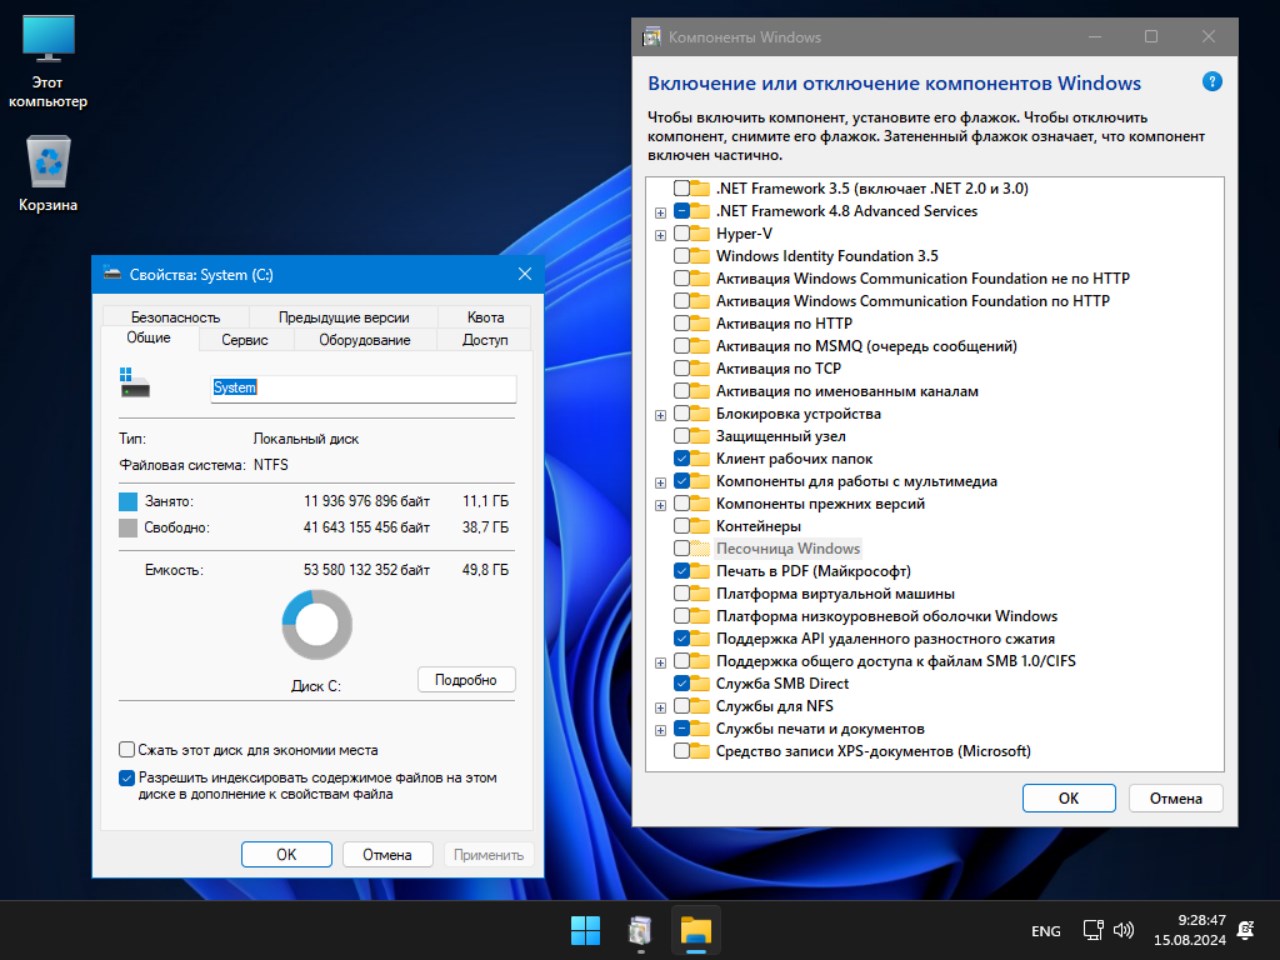
Task: Click the taskbar clock and date
Action: click(1190, 930)
